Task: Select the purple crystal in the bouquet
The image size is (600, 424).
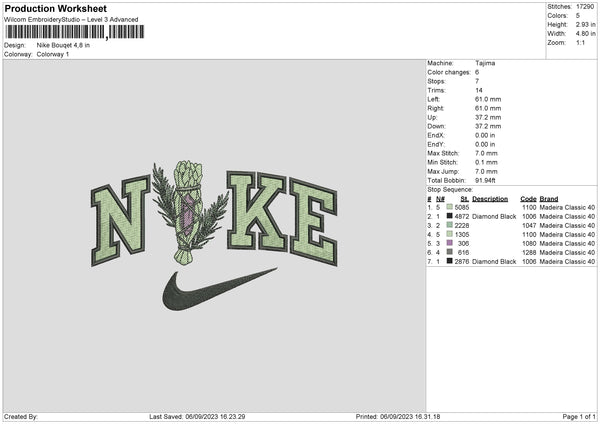Action: (188, 214)
